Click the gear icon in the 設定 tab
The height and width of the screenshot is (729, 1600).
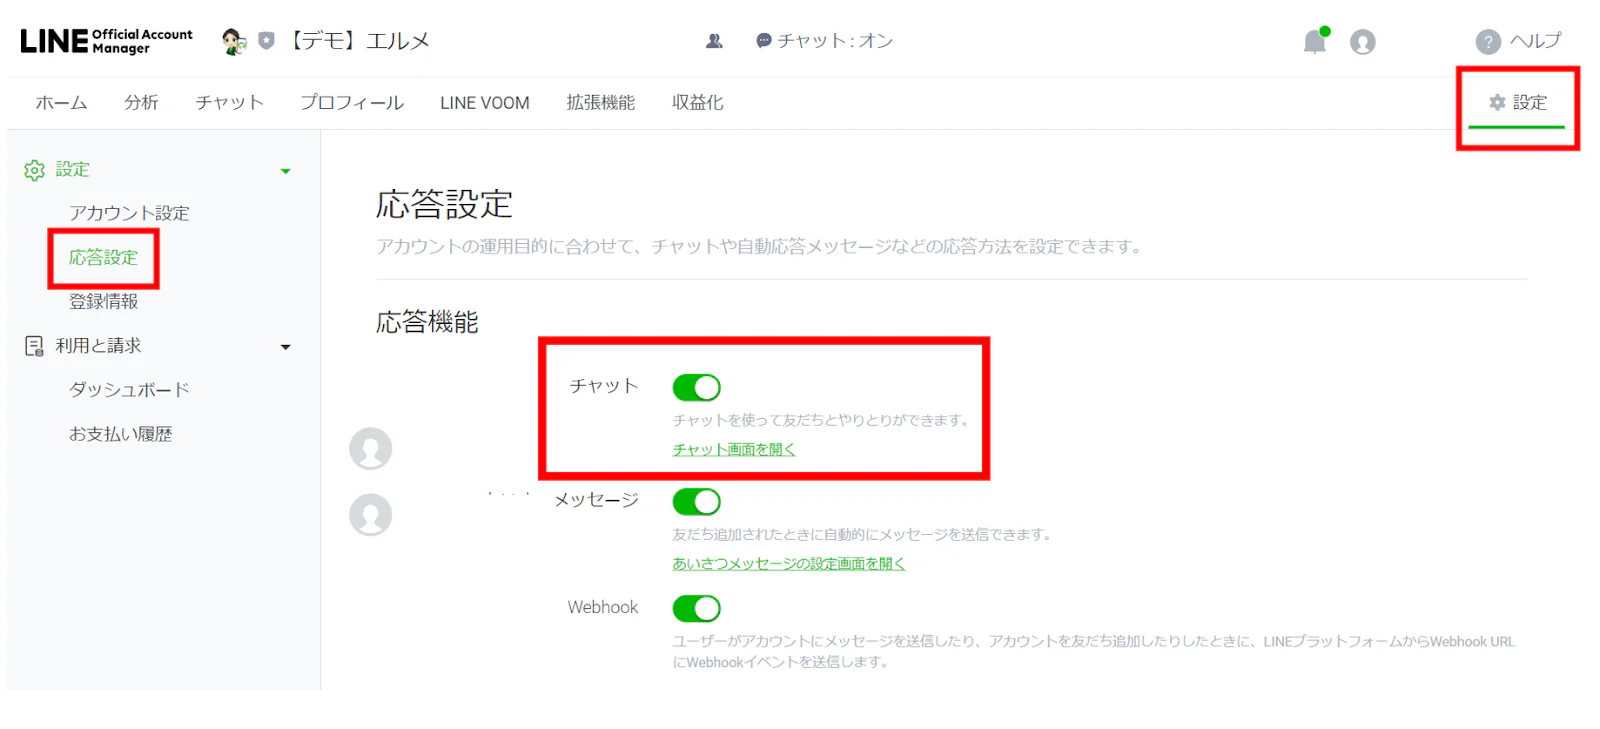pyautogui.click(x=1497, y=102)
